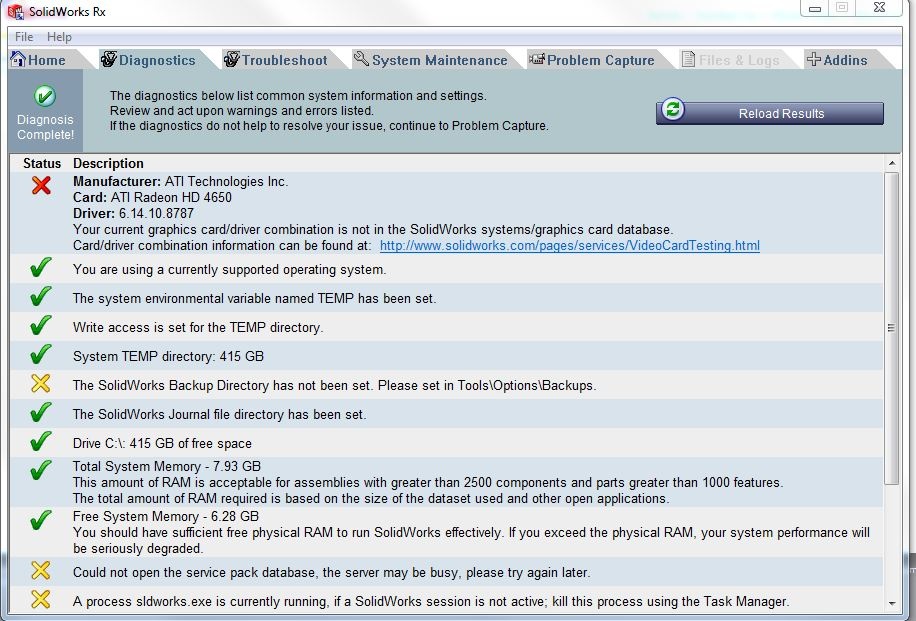Click the camera icon on Problem Capture tab

tap(537, 58)
